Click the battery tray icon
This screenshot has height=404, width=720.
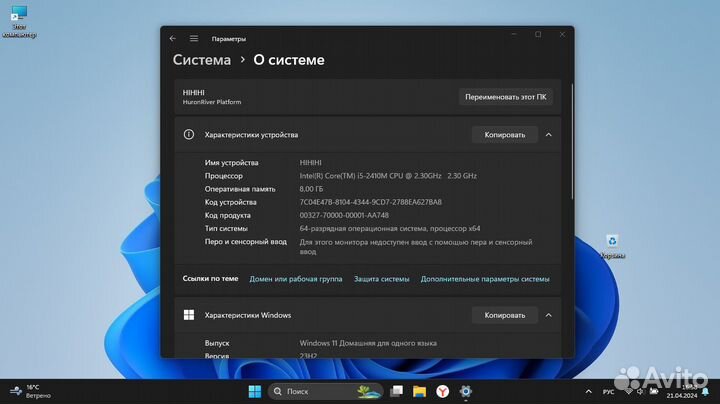coord(654,392)
